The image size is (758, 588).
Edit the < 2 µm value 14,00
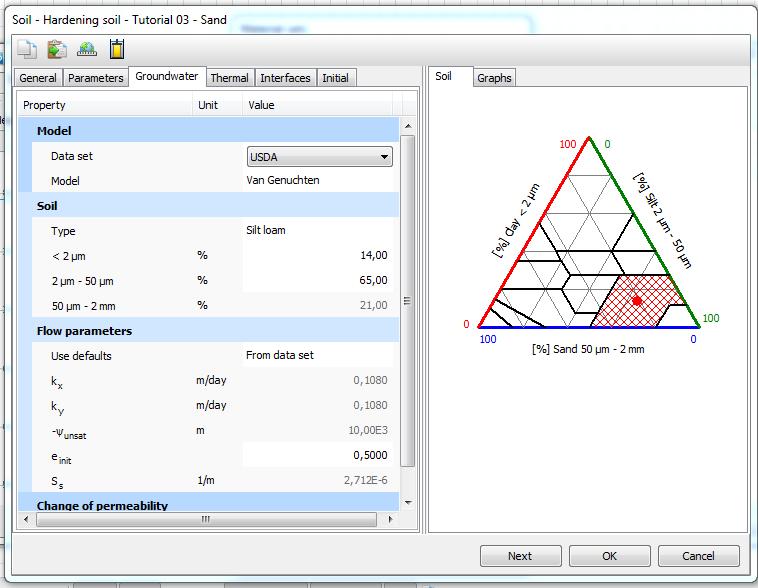(x=318, y=255)
